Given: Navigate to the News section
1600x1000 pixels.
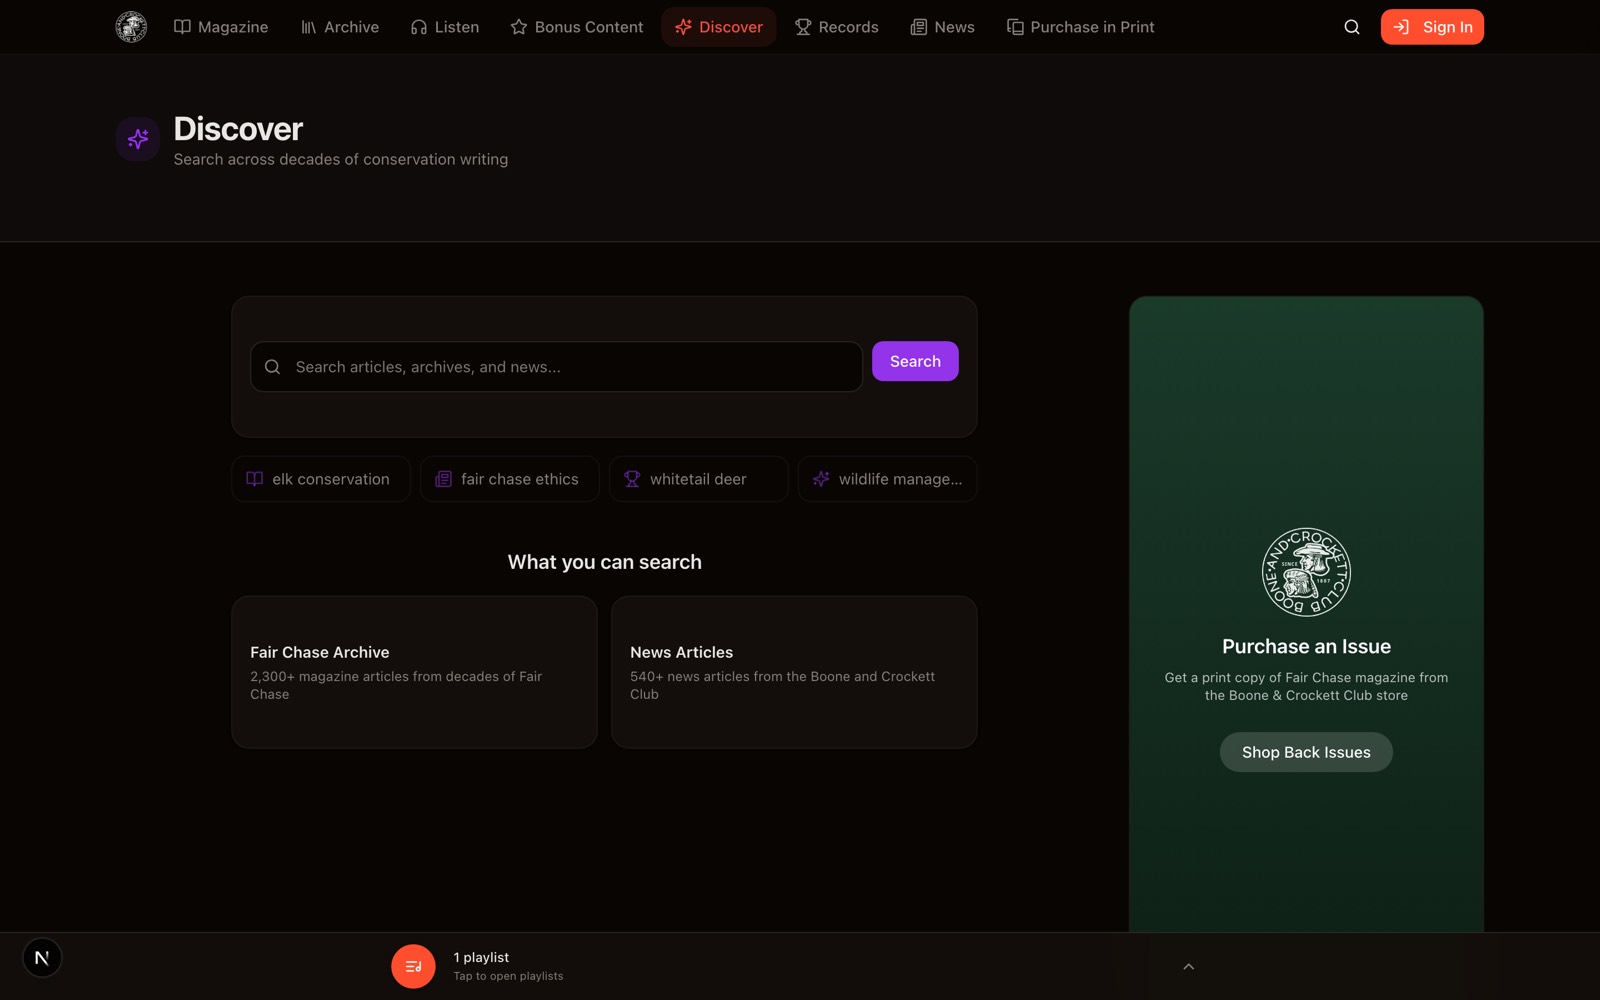Looking at the screenshot, I should pyautogui.click(x=942, y=27).
